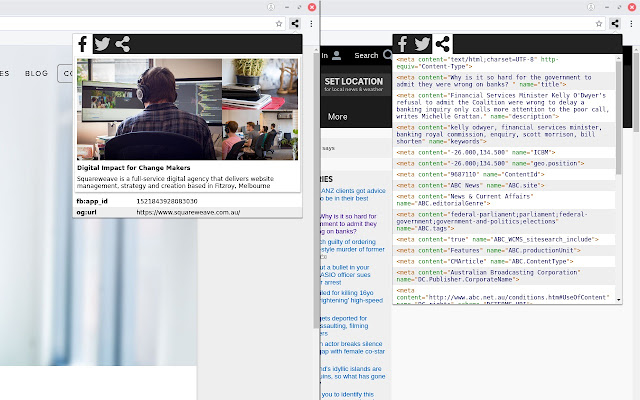This screenshot has height=400, width=640.
Task: Open Why is it so hard headline
Action: click(349, 224)
